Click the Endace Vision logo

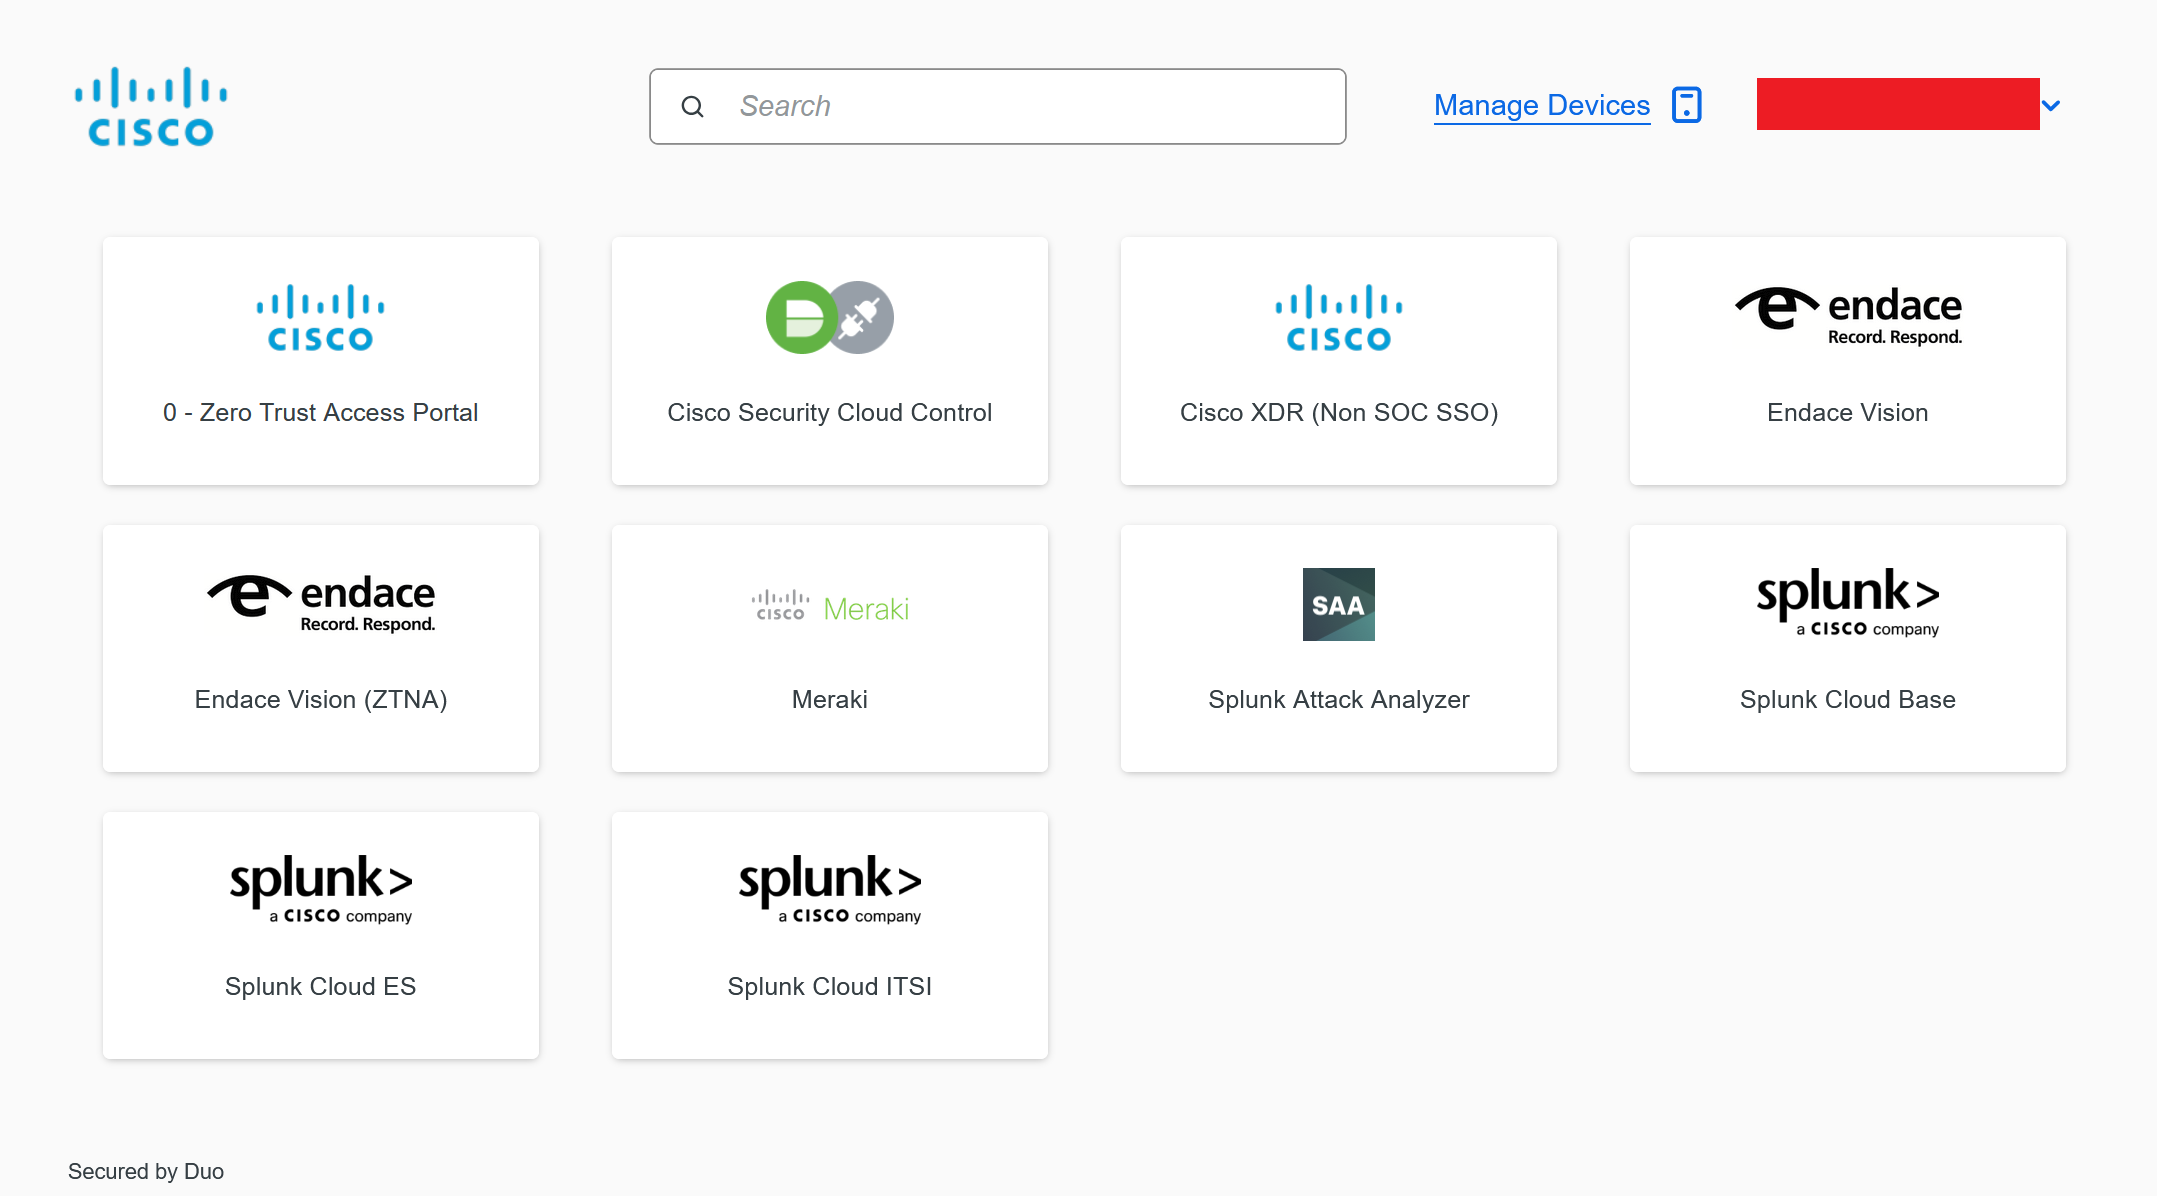pos(1847,316)
